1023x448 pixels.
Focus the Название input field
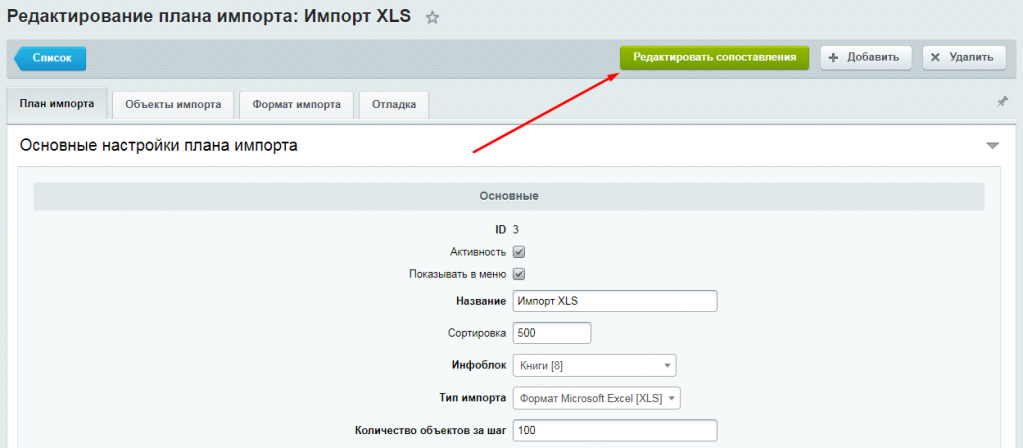click(615, 301)
